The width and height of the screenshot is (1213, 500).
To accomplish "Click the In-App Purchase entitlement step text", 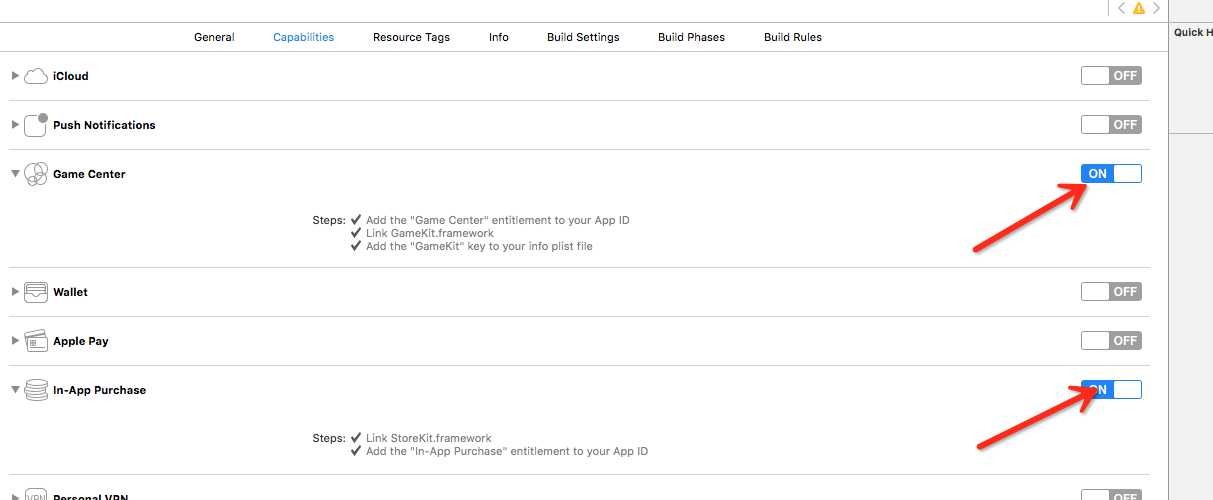I will click(507, 451).
